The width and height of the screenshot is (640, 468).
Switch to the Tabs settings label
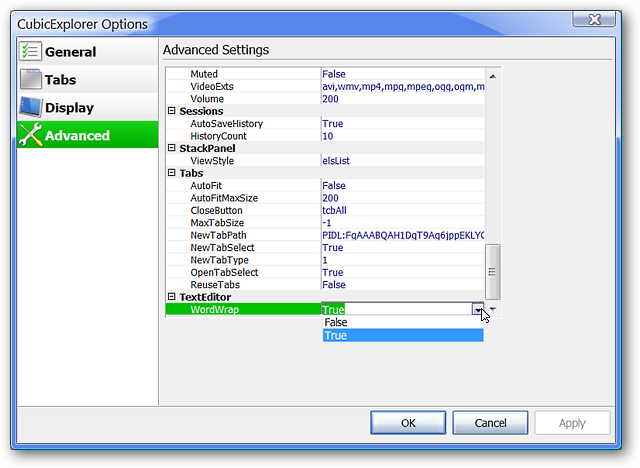[x=60, y=80]
